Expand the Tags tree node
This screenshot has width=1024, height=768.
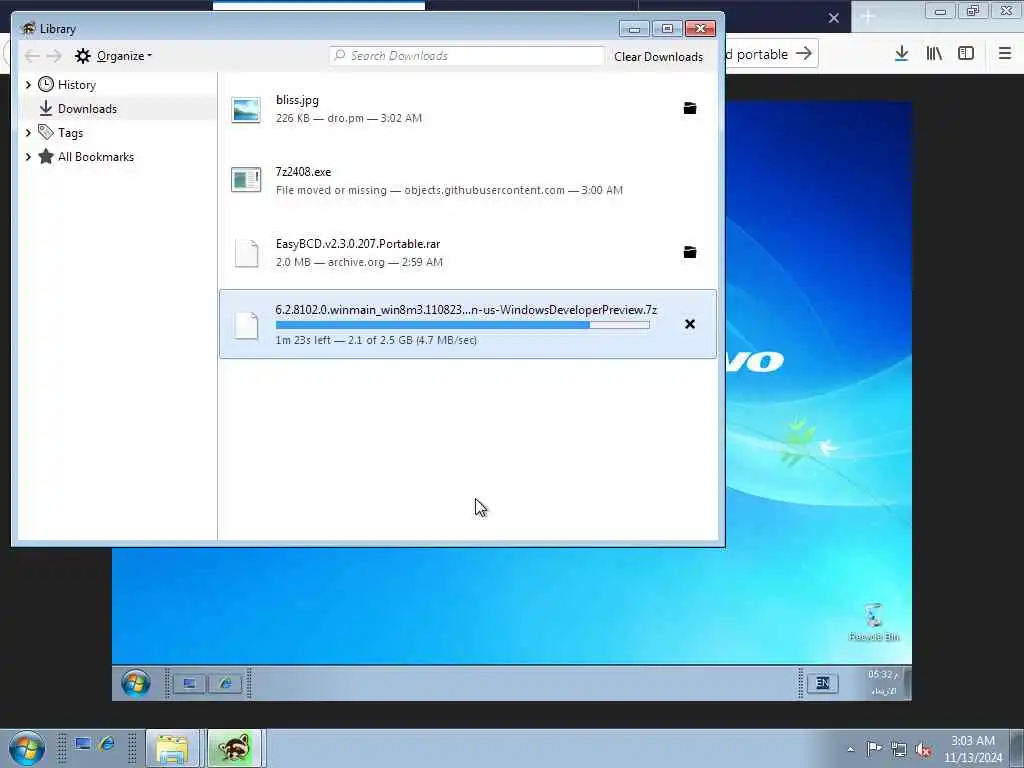pyautogui.click(x=28, y=133)
